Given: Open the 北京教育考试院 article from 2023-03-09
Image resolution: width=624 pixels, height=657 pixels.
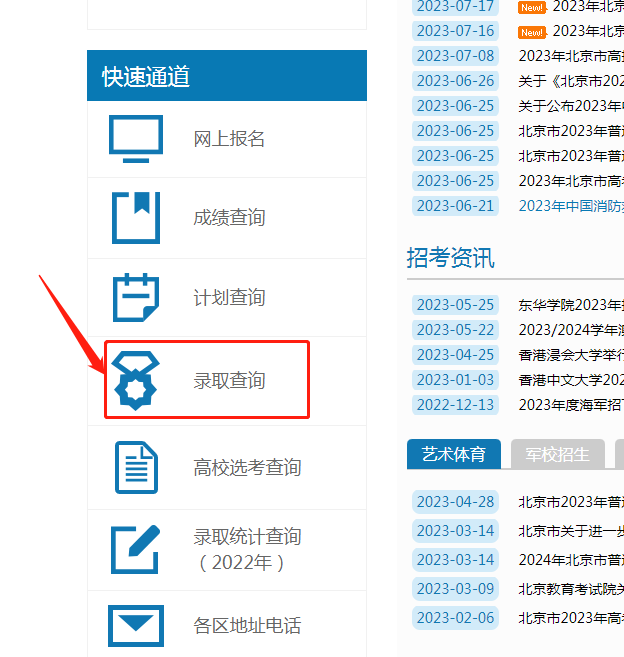Looking at the screenshot, I should click(x=570, y=588).
